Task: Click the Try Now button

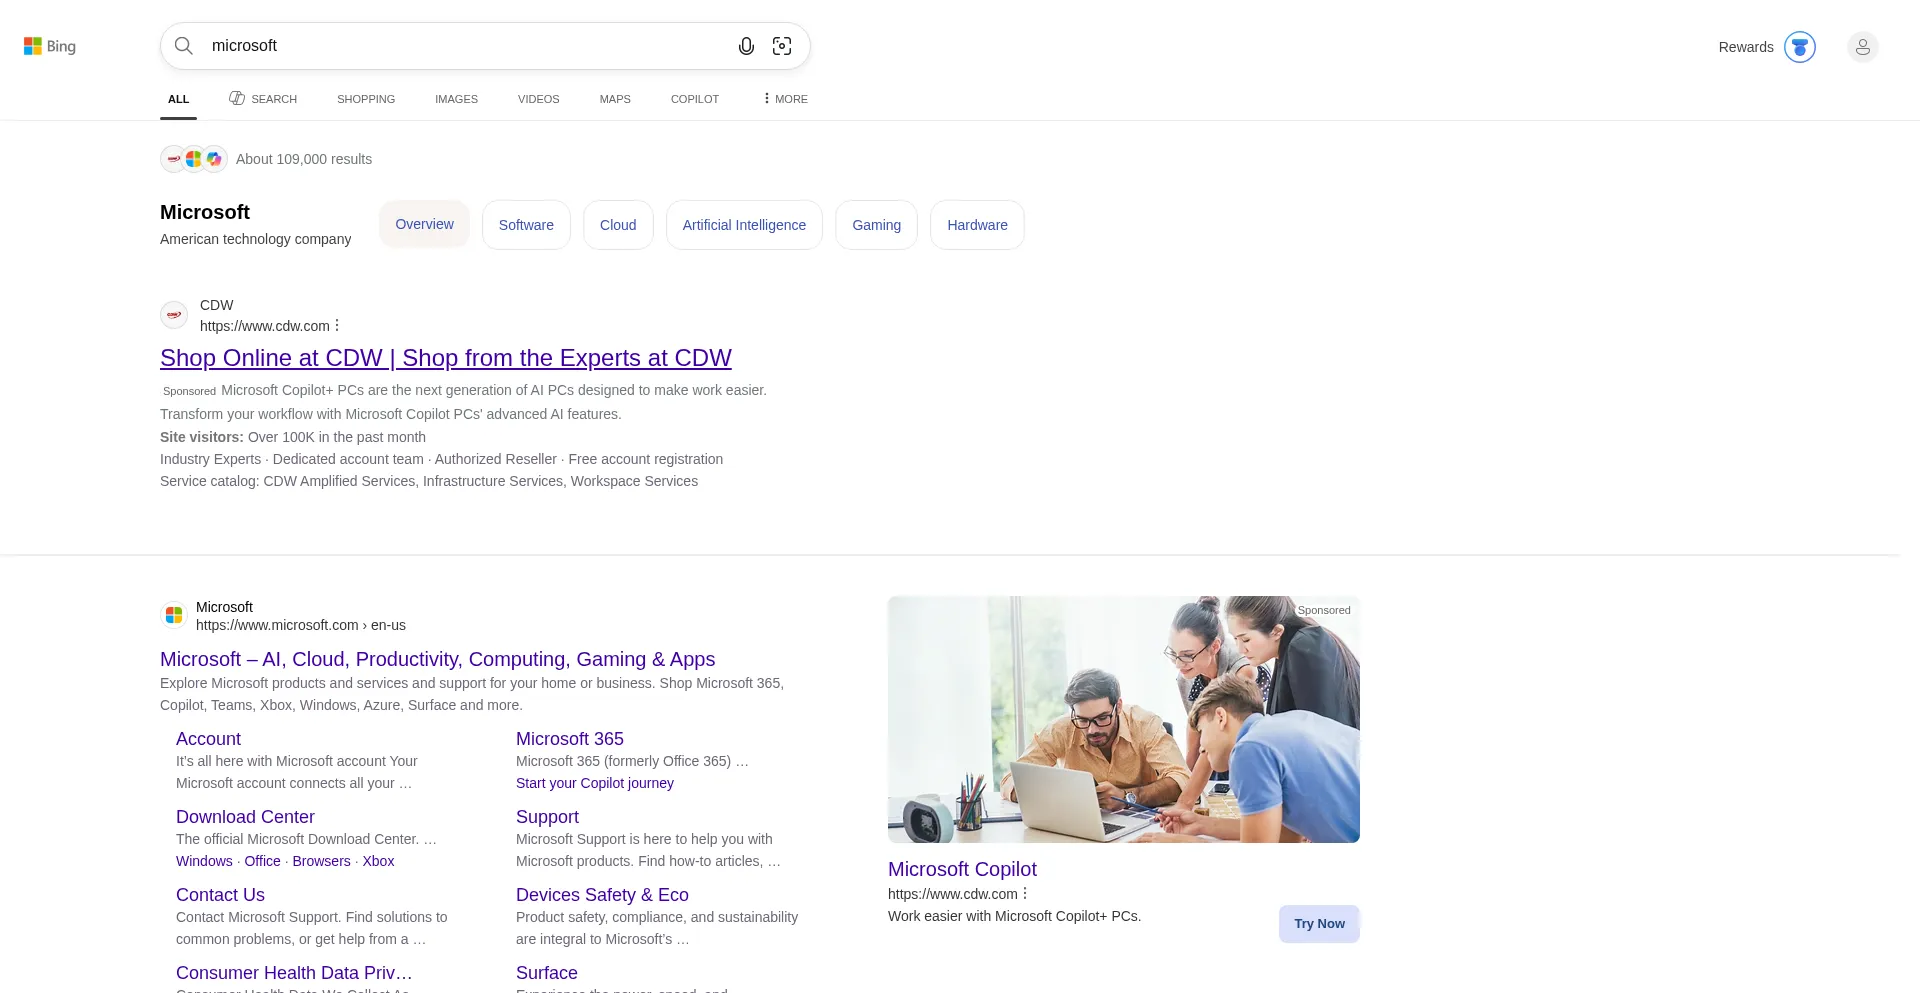Action: pyautogui.click(x=1319, y=924)
